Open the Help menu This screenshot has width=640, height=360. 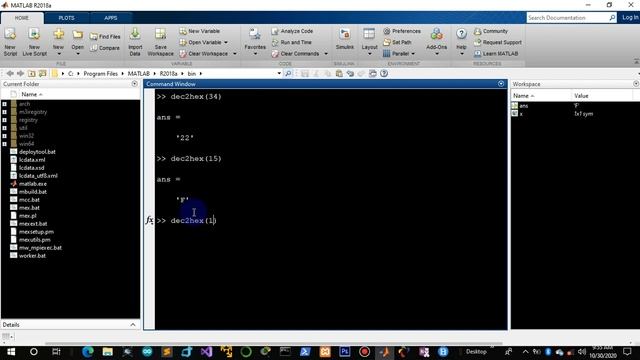tap(461, 42)
